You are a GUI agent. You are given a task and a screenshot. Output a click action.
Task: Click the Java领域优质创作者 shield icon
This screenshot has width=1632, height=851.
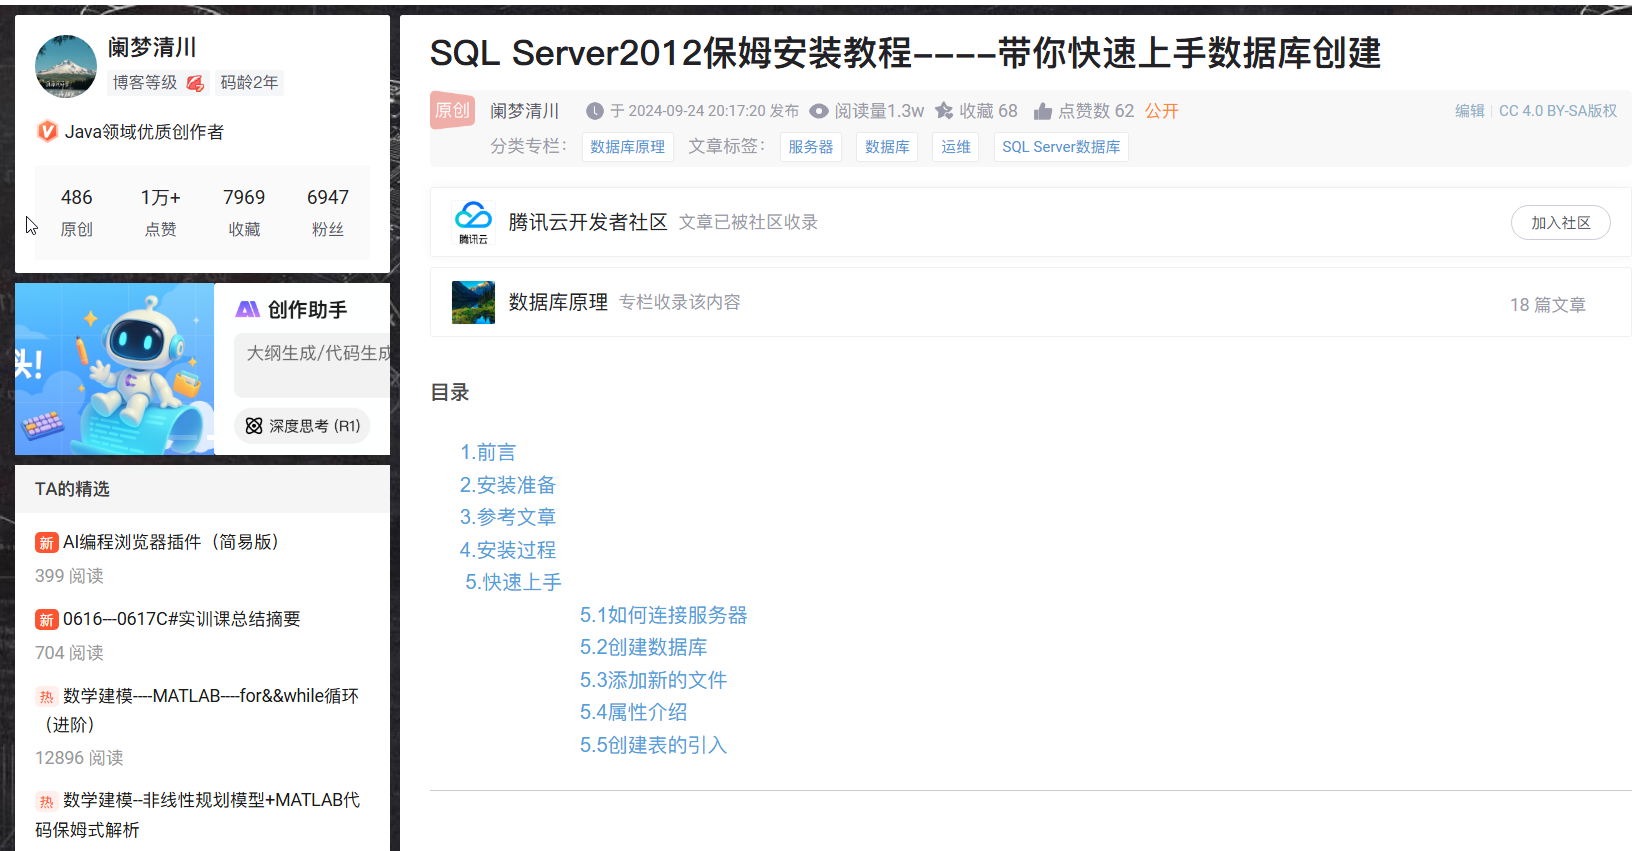[47, 131]
